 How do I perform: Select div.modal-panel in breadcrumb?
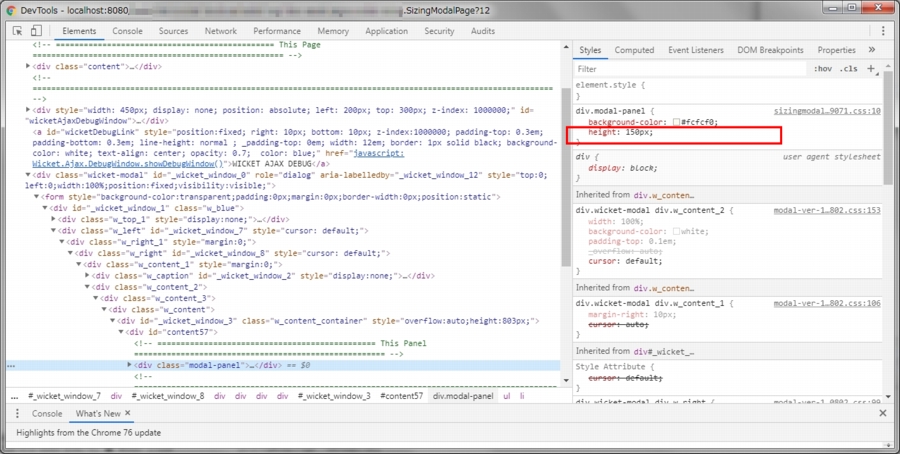click(463, 396)
